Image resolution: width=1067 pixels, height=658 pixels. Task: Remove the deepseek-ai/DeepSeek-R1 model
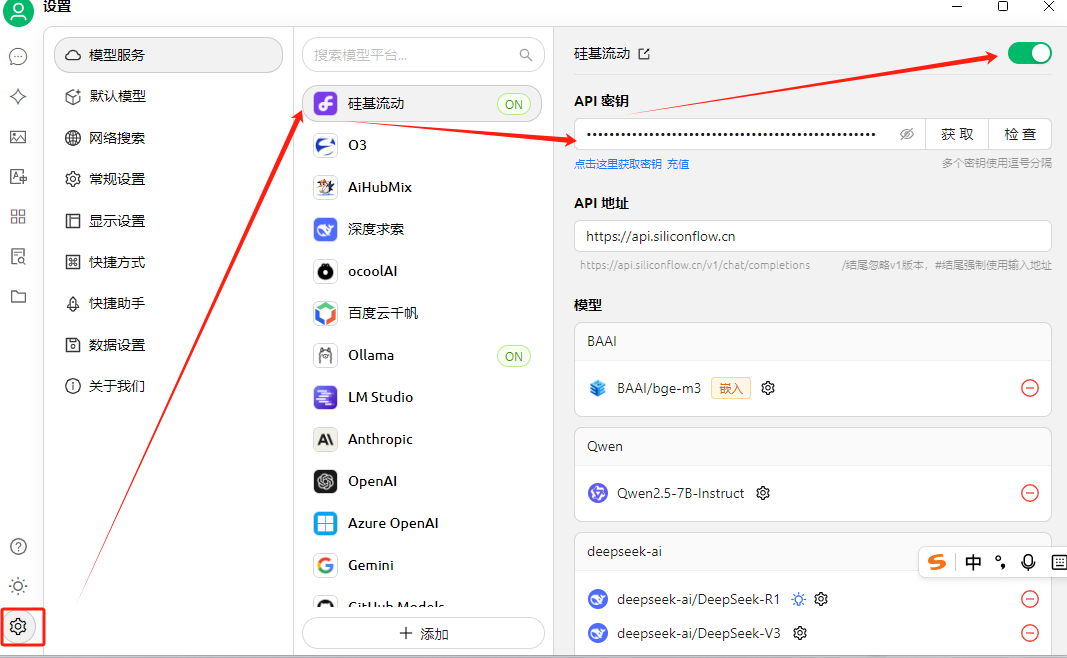1030,599
